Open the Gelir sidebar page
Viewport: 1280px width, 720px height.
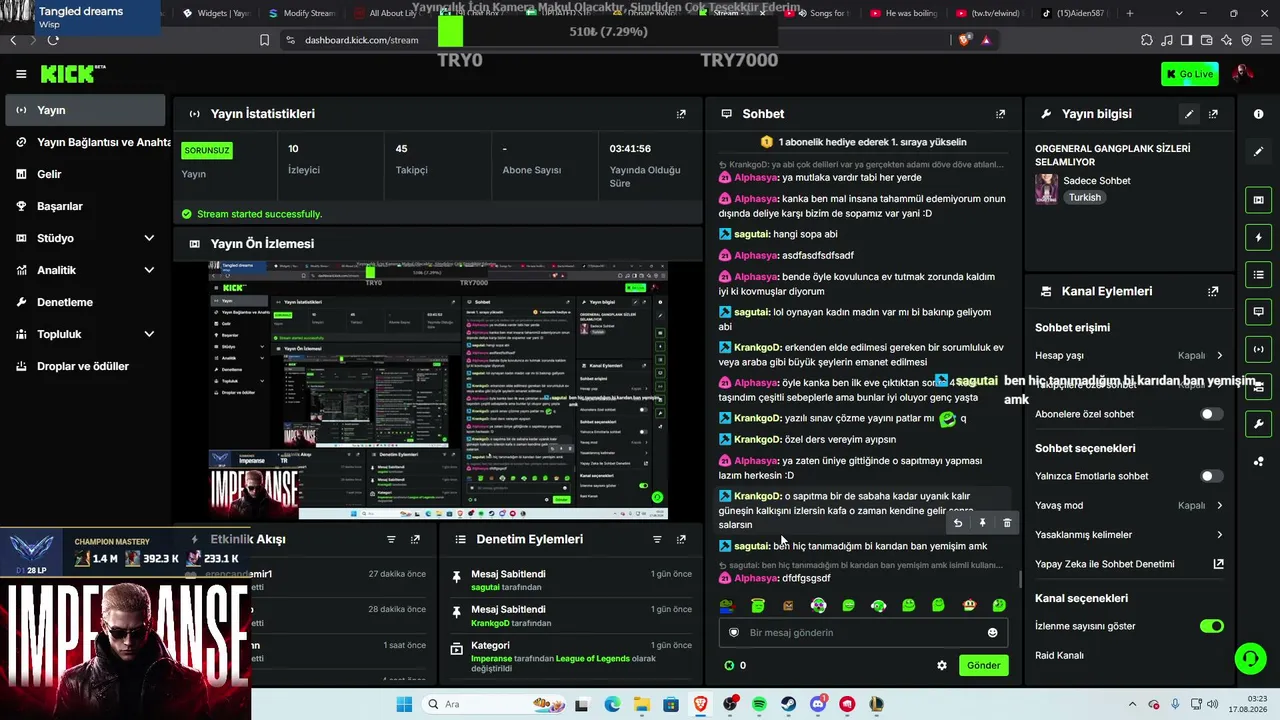pos(84,174)
